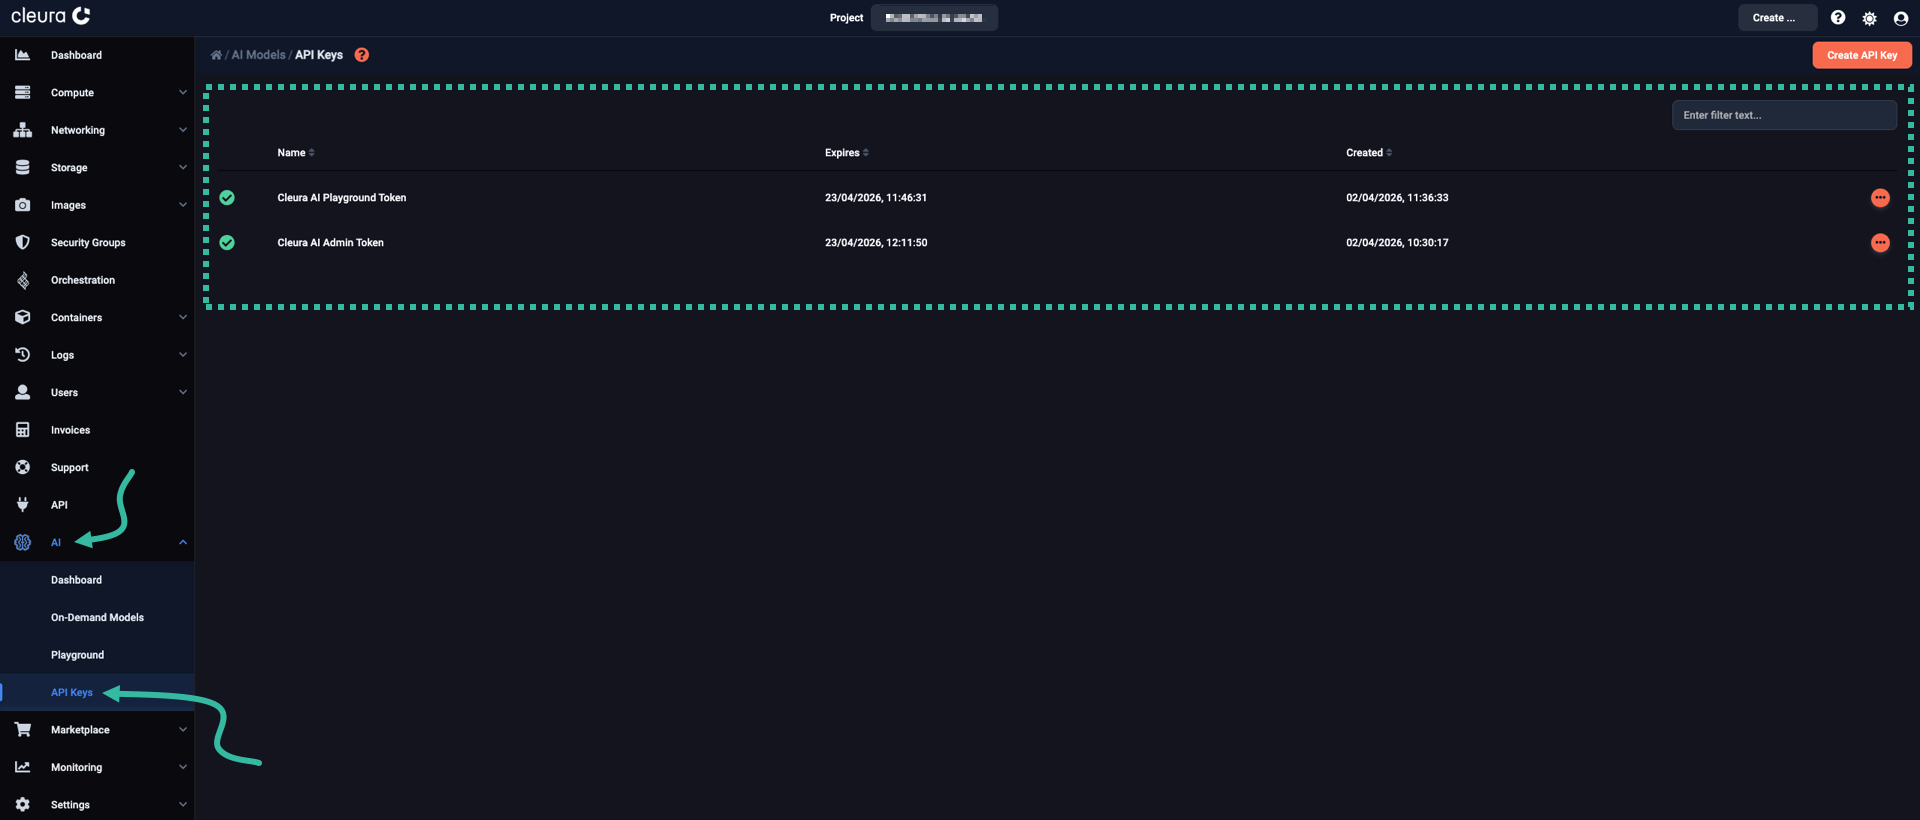Click the Support lifebuoy icon
The image size is (1920, 820).
pyautogui.click(x=22, y=467)
